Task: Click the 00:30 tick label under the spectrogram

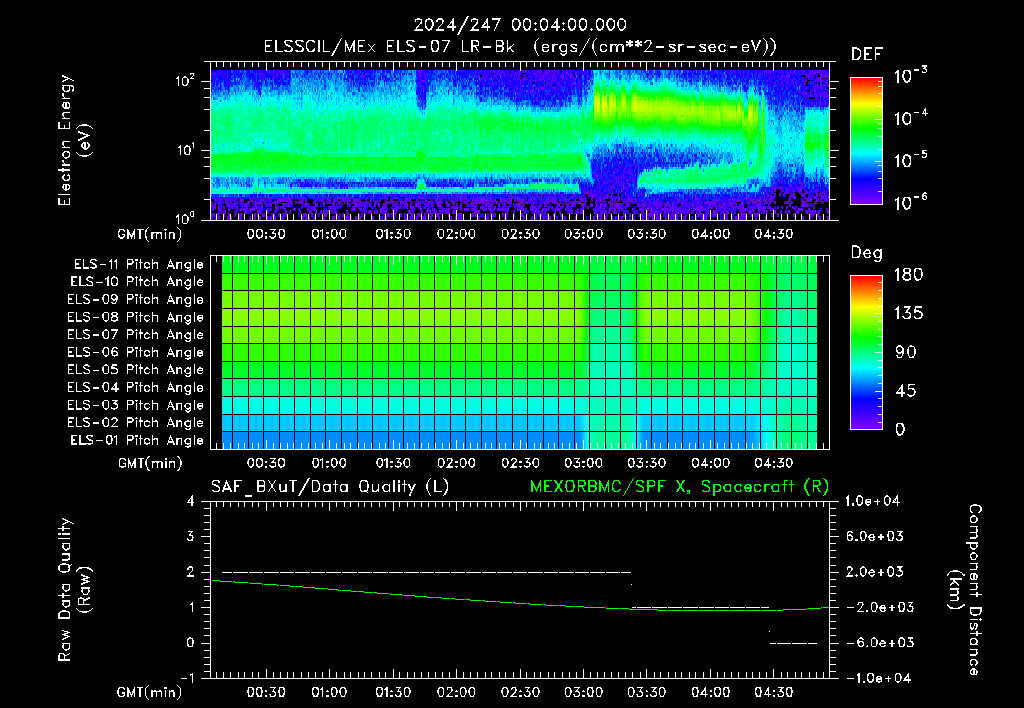Action: 266,234
